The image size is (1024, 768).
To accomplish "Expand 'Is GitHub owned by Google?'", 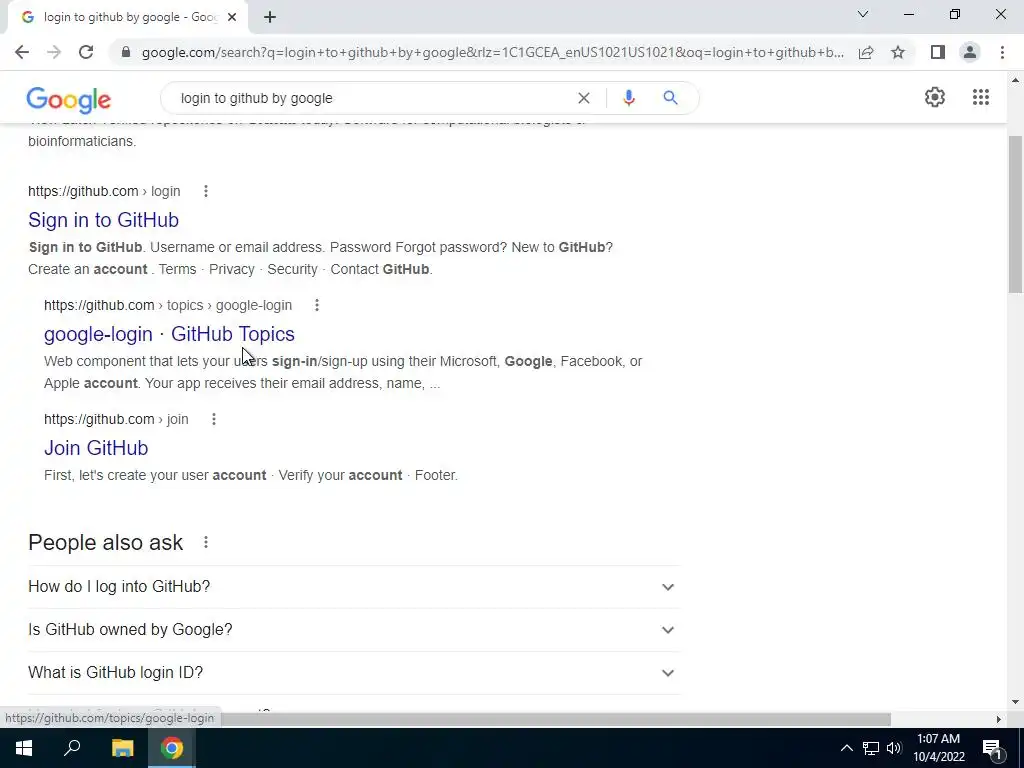I will coord(354,630).
